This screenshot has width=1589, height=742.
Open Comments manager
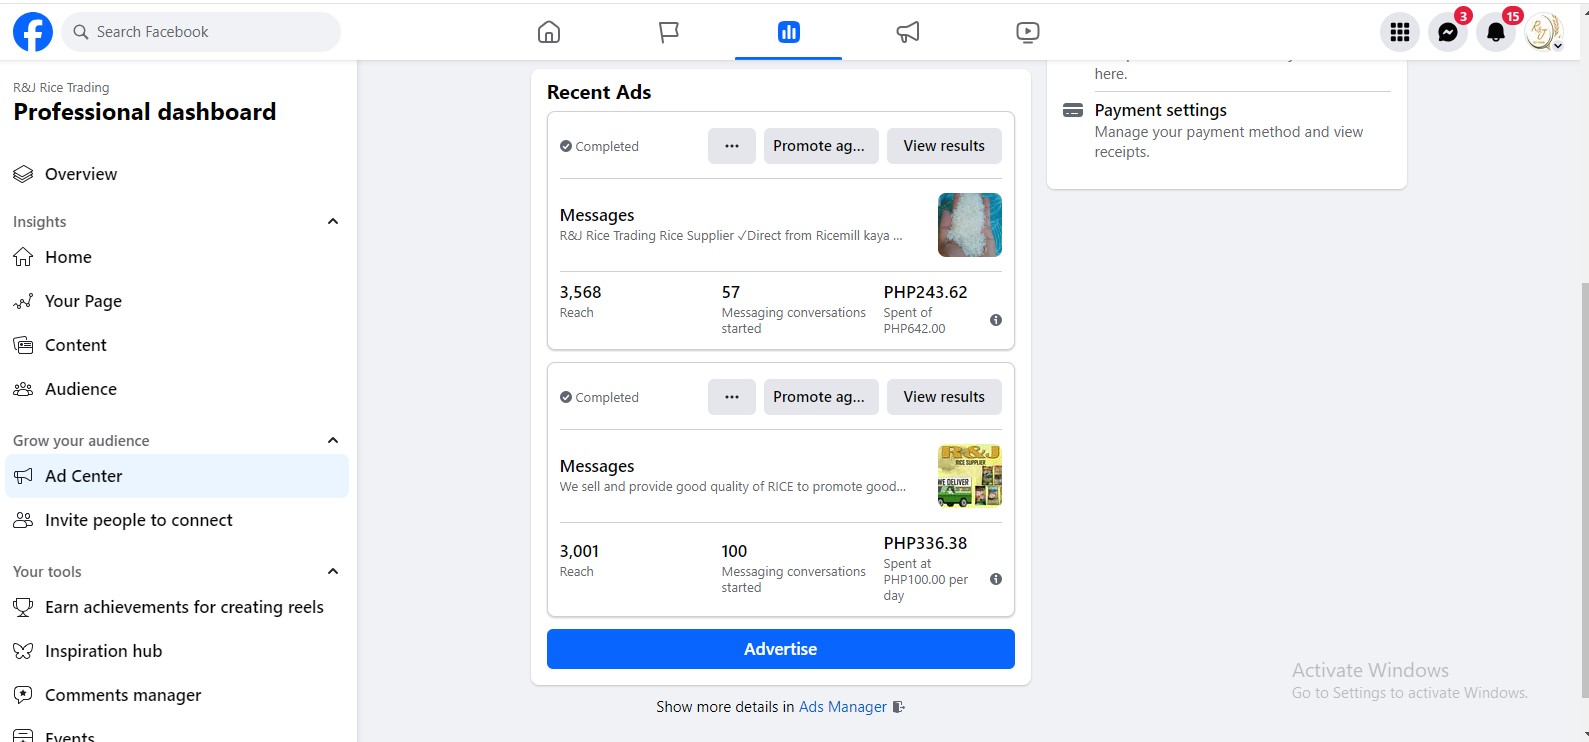point(177,695)
